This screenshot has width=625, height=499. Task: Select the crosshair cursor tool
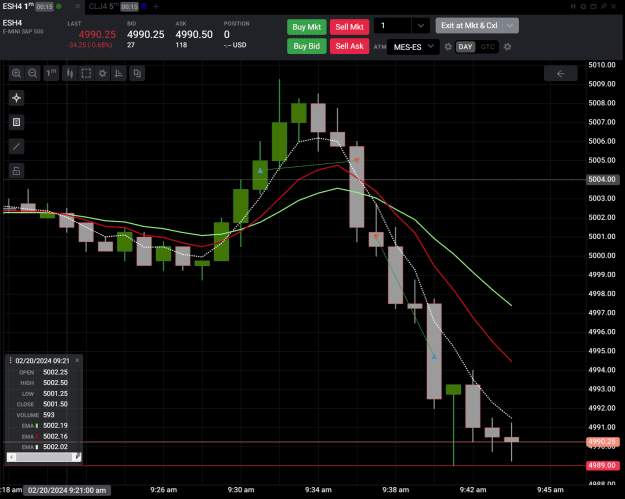(16, 98)
